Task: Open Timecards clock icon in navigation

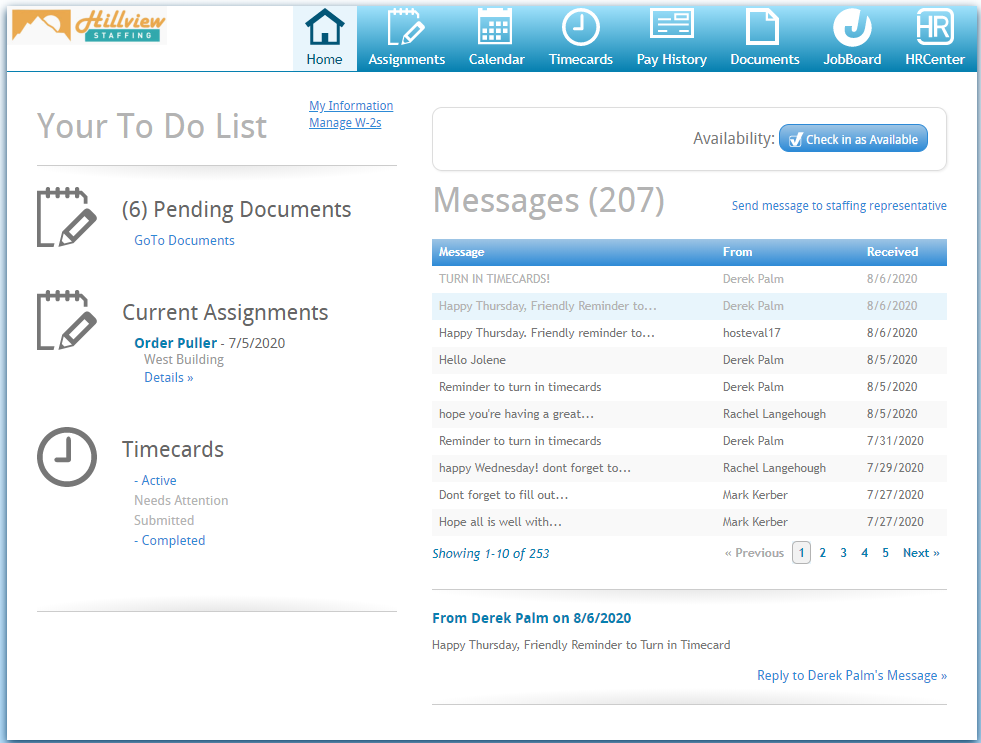Action: coord(581,27)
